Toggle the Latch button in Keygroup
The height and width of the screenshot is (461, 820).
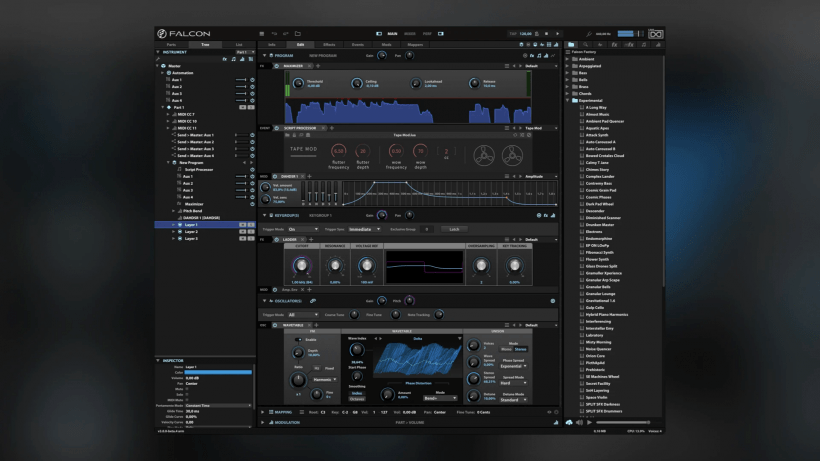[453, 229]
